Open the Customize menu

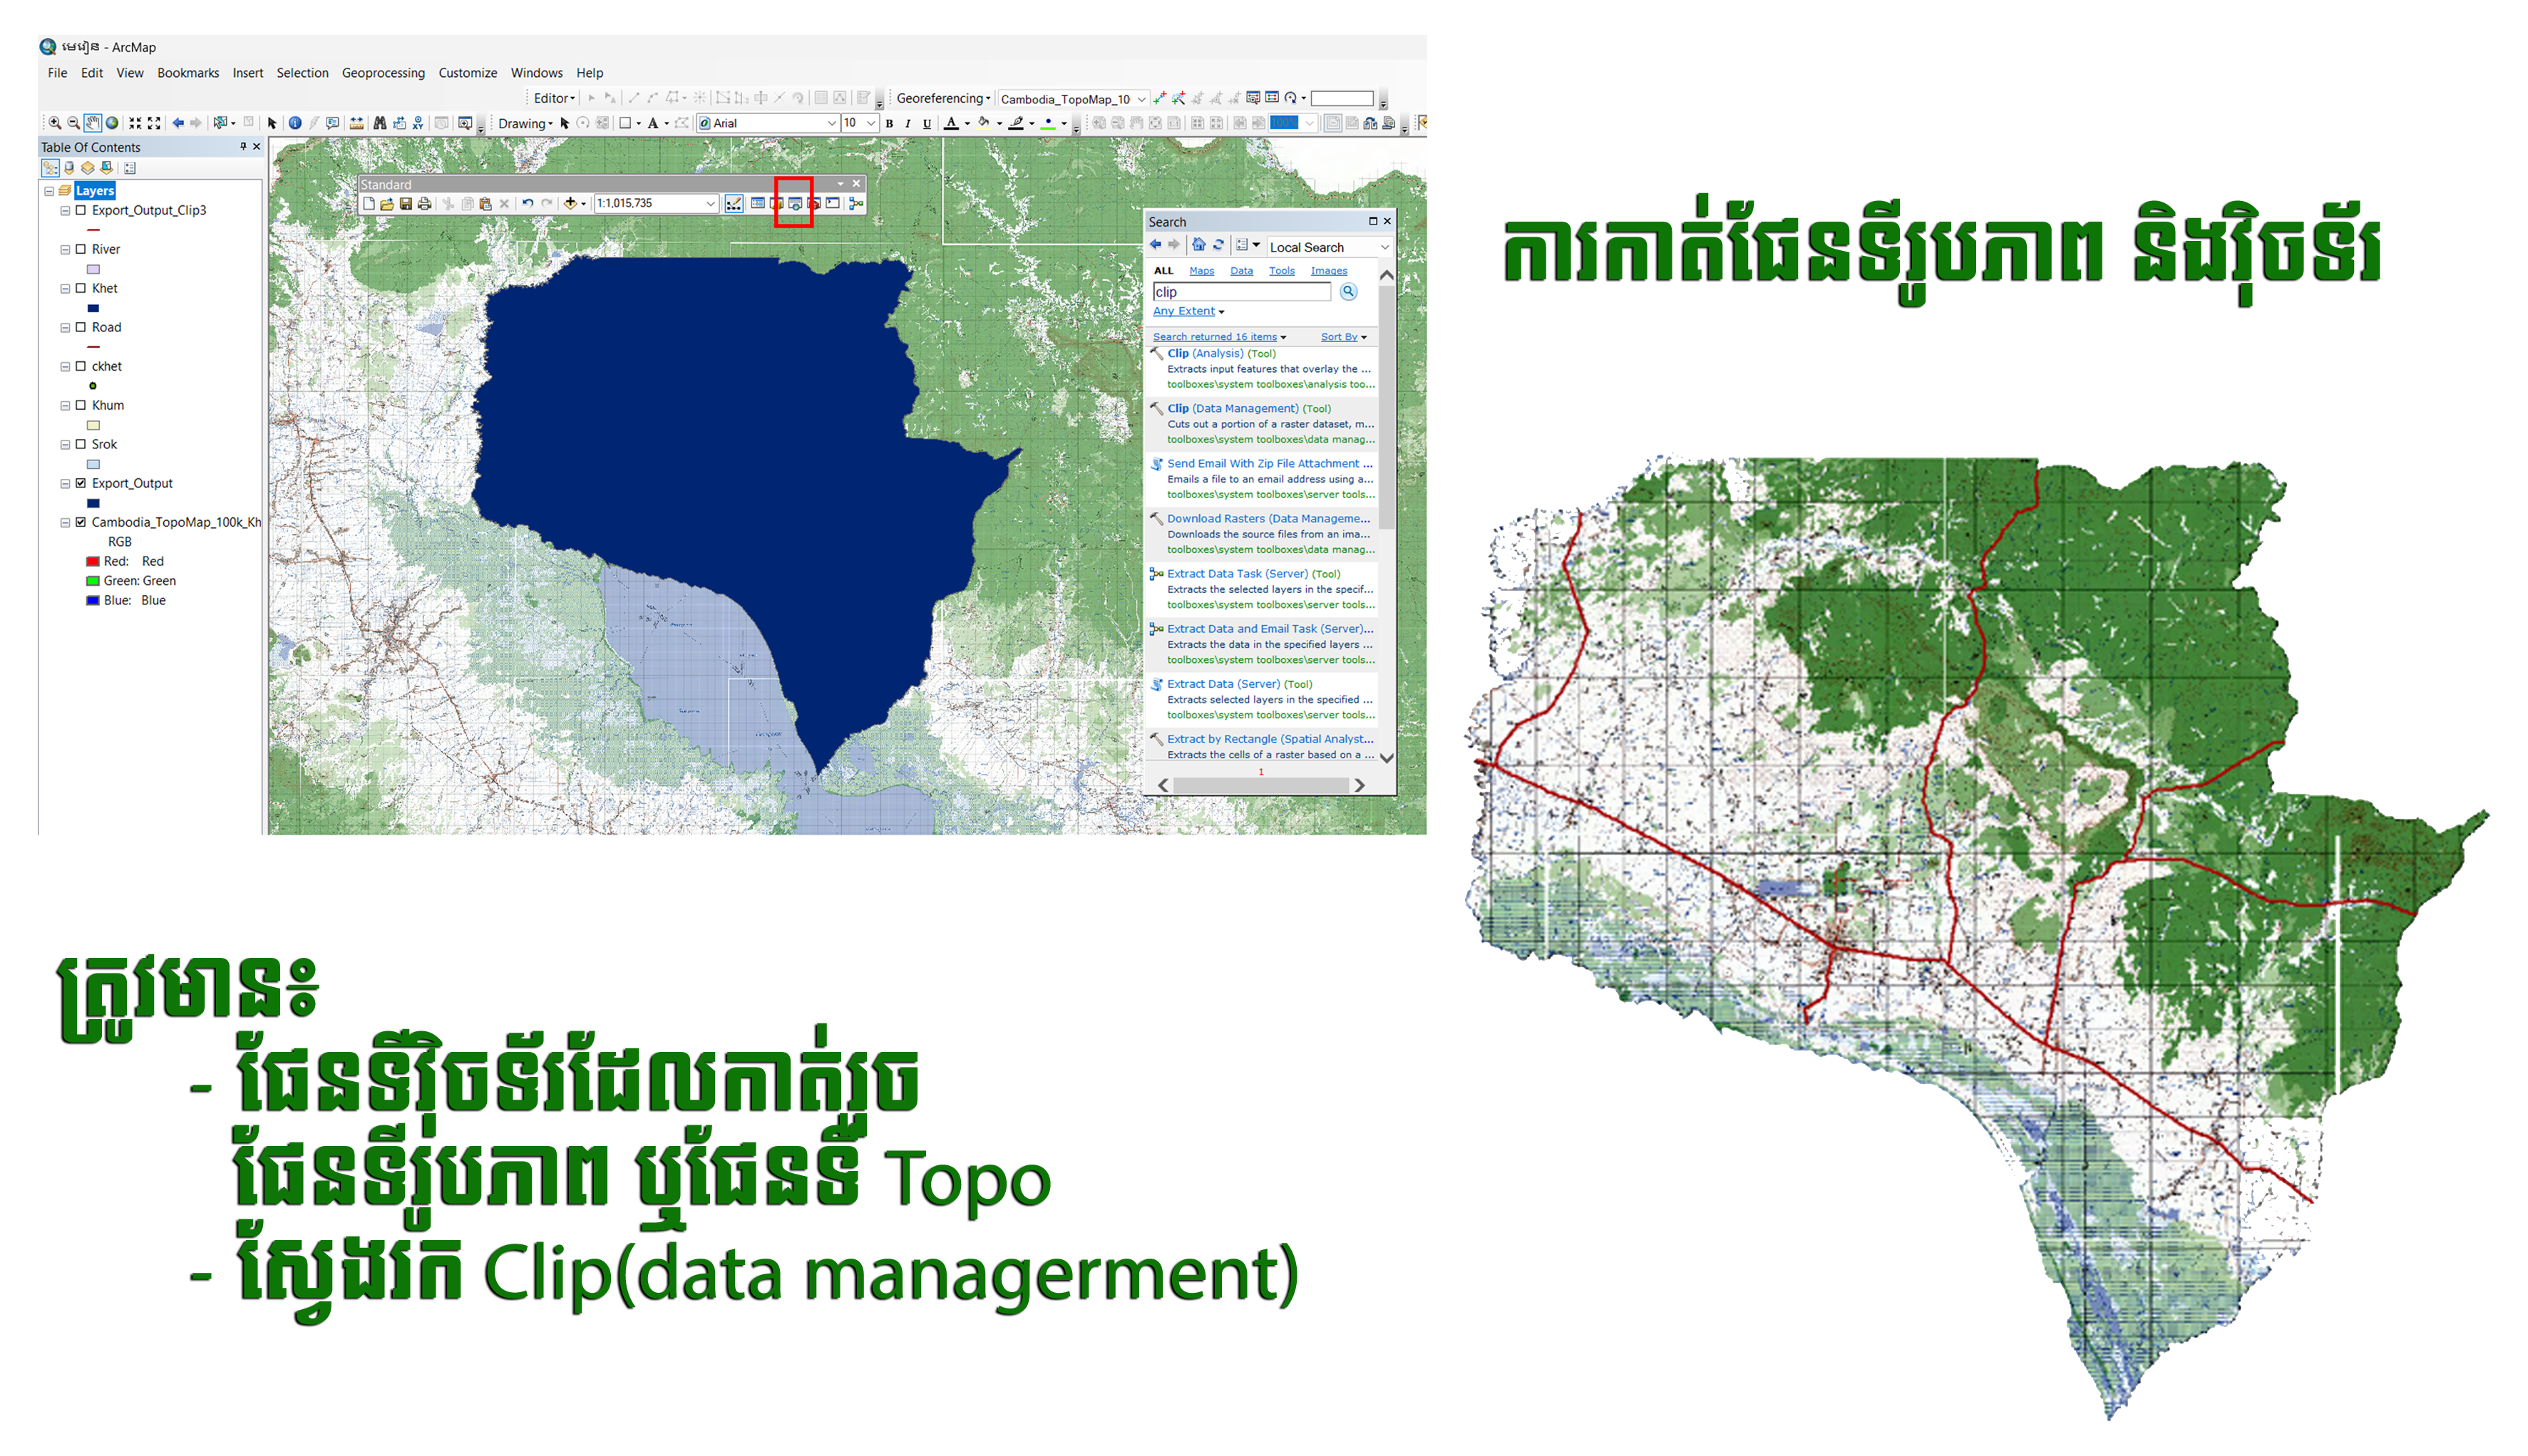tap(467, 73)
